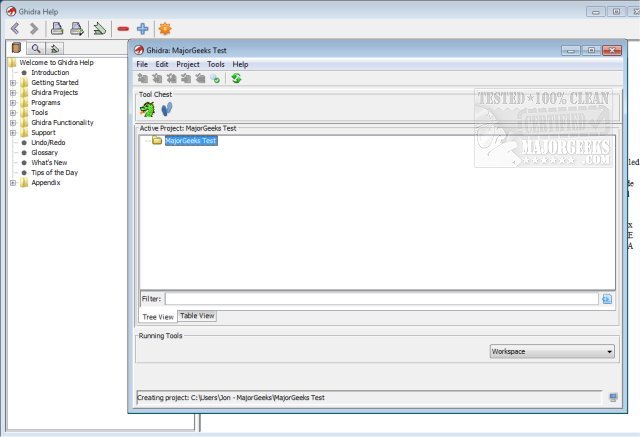Image resolution: width=640 pixels, height=437 pixels.
Task: Click the Check Out toolbar icon
Action: (157, 78)
